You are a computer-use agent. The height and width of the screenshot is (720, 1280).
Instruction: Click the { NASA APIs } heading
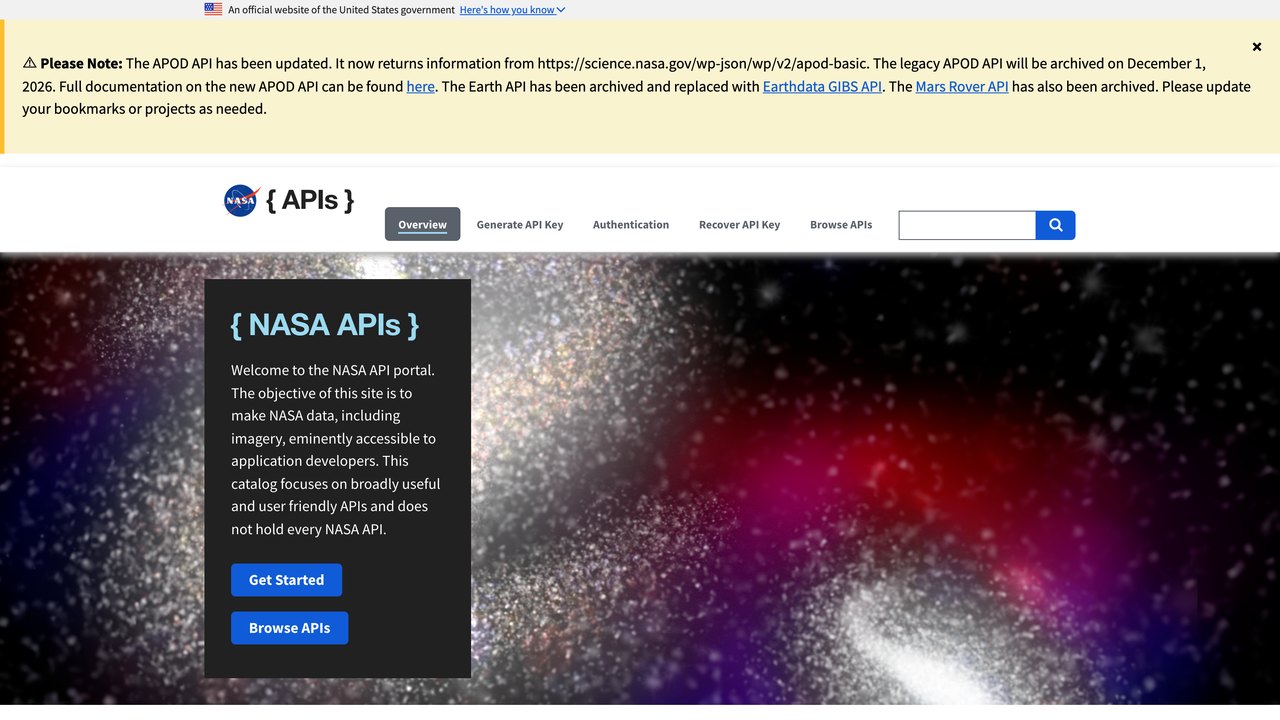point(325,324)
